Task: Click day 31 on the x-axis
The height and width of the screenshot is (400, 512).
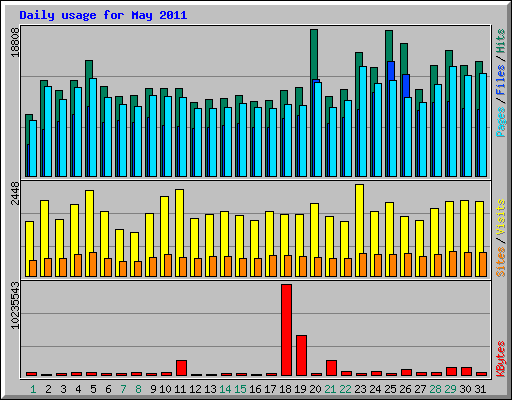Action: 480,389
